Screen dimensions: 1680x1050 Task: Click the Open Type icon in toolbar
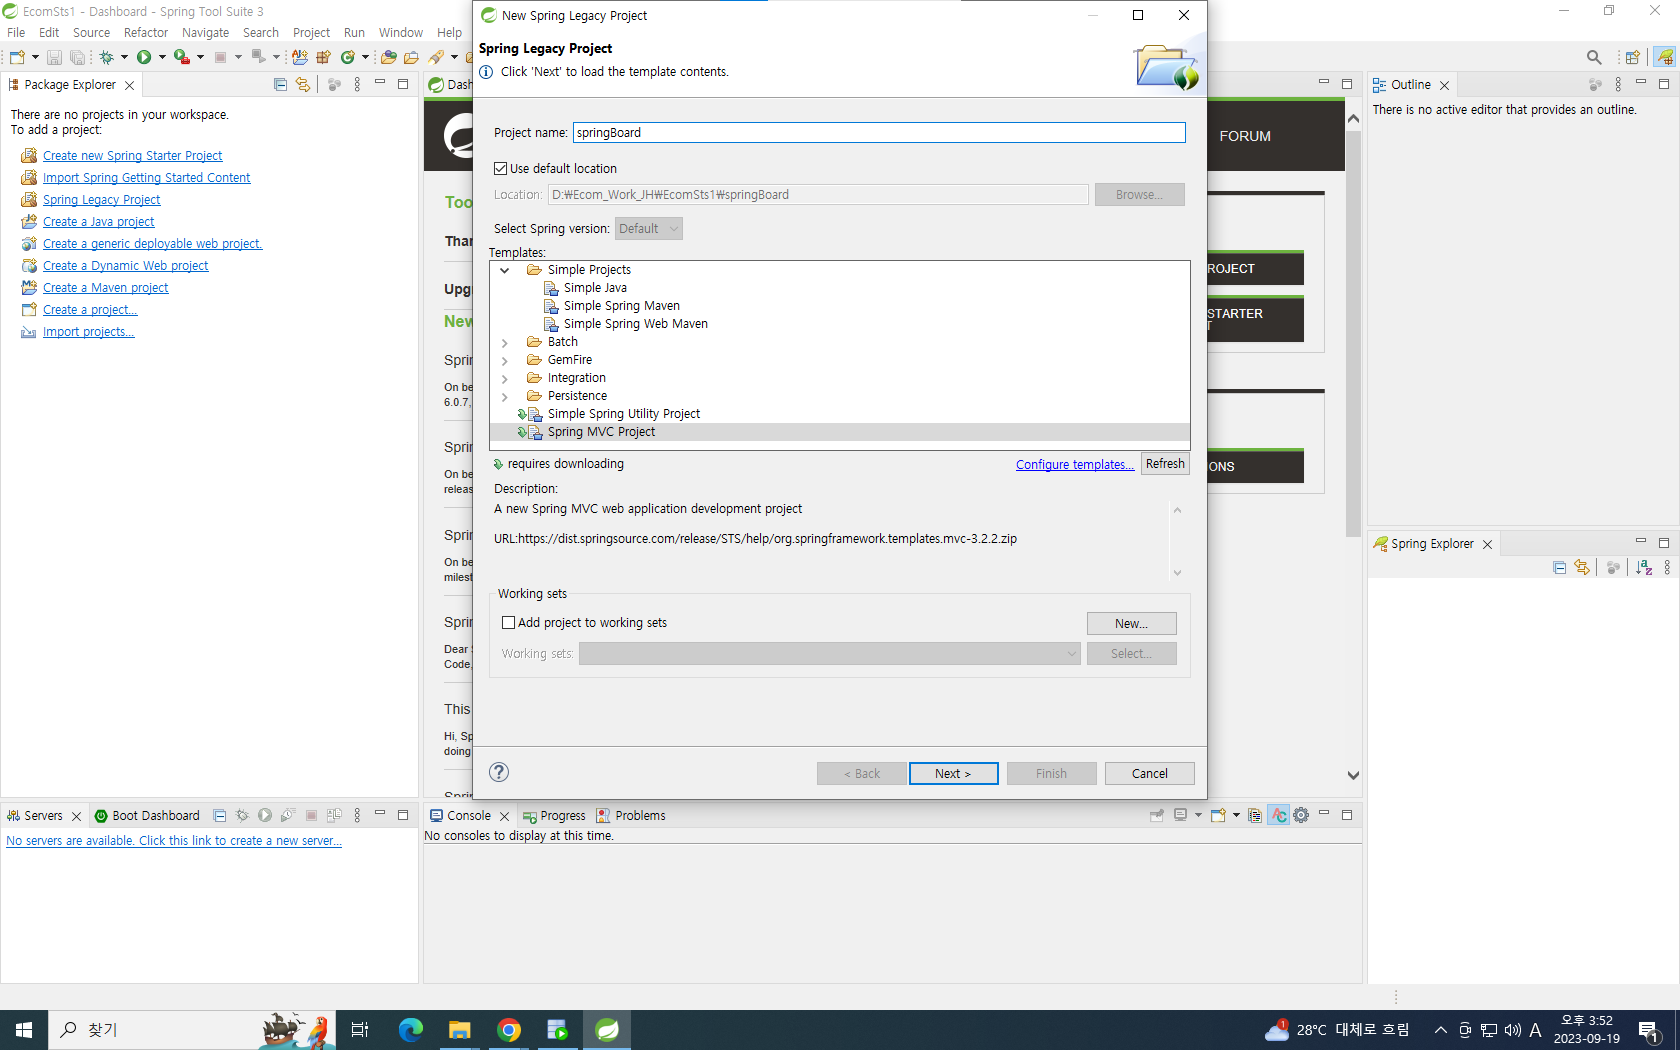pos(388,57)
